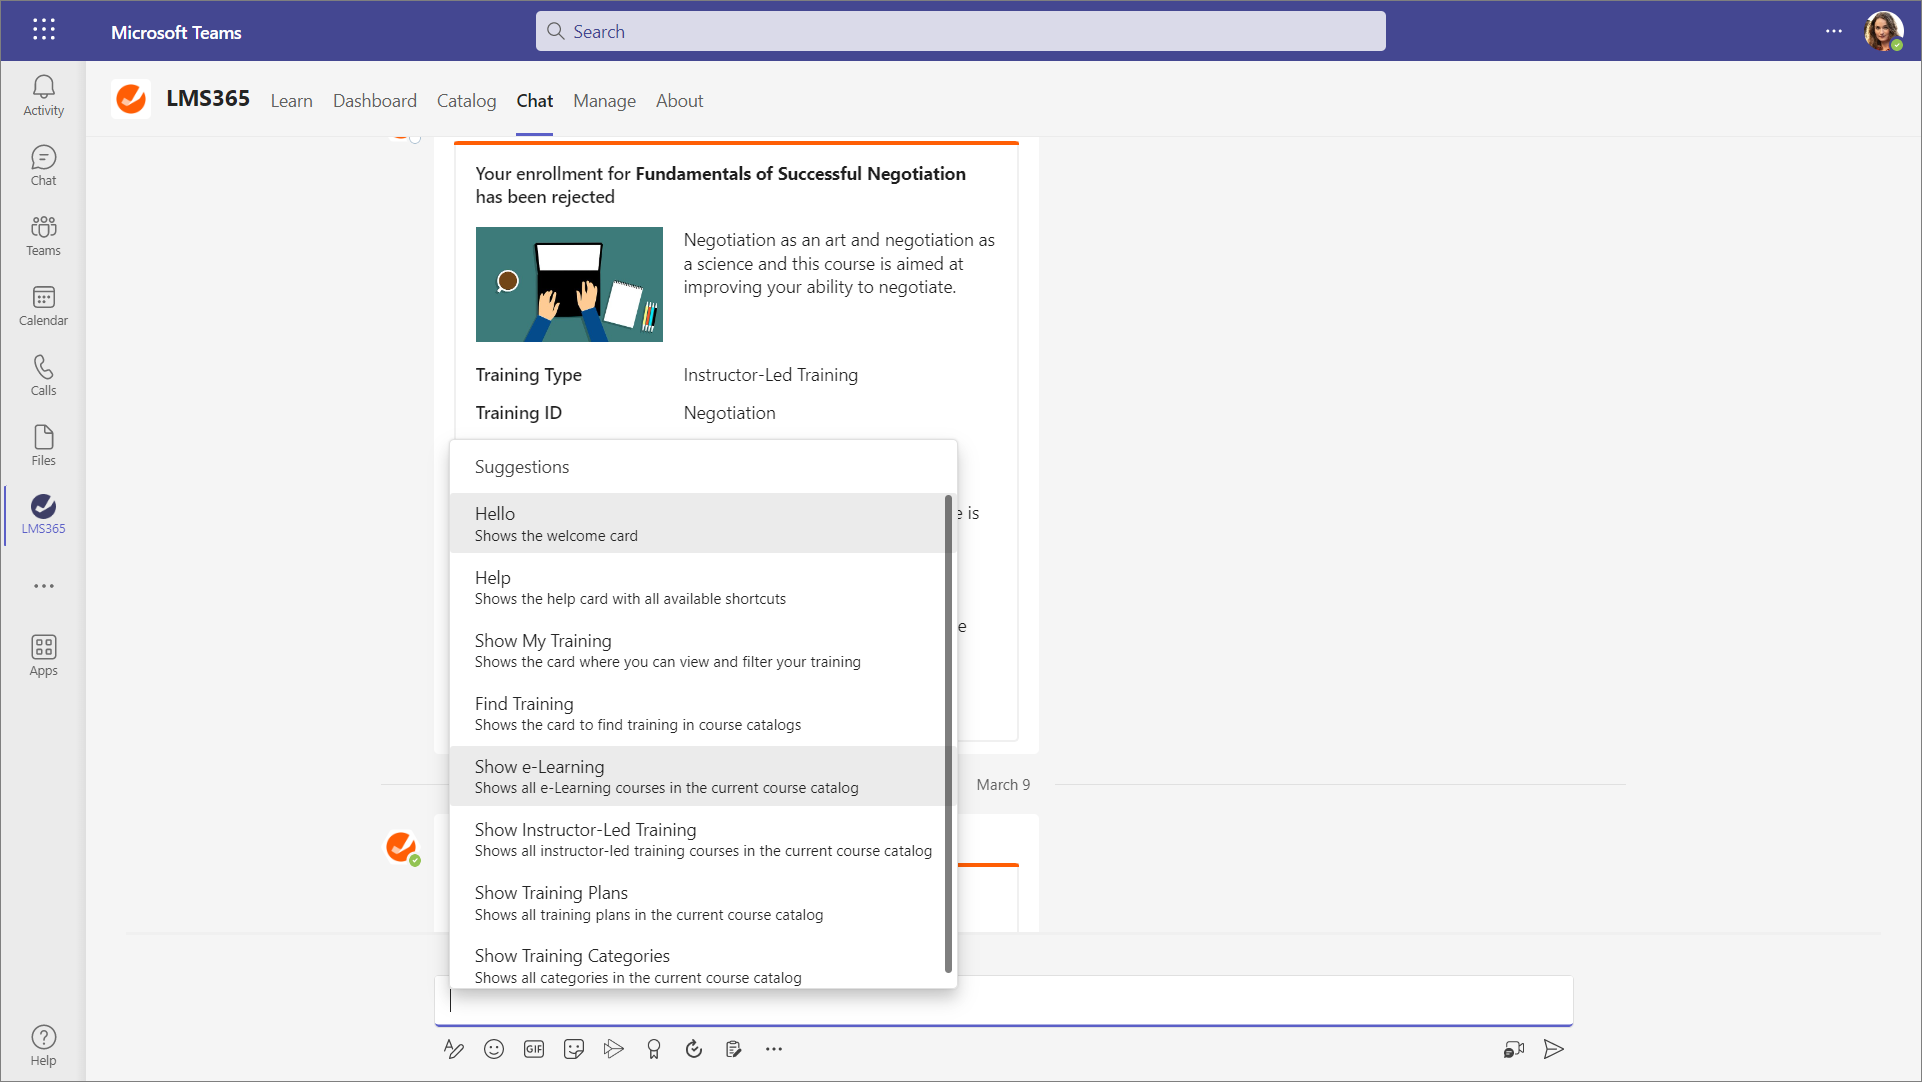
Task: Open the Files icon in sidebar
Action: (x=43, y=446)
